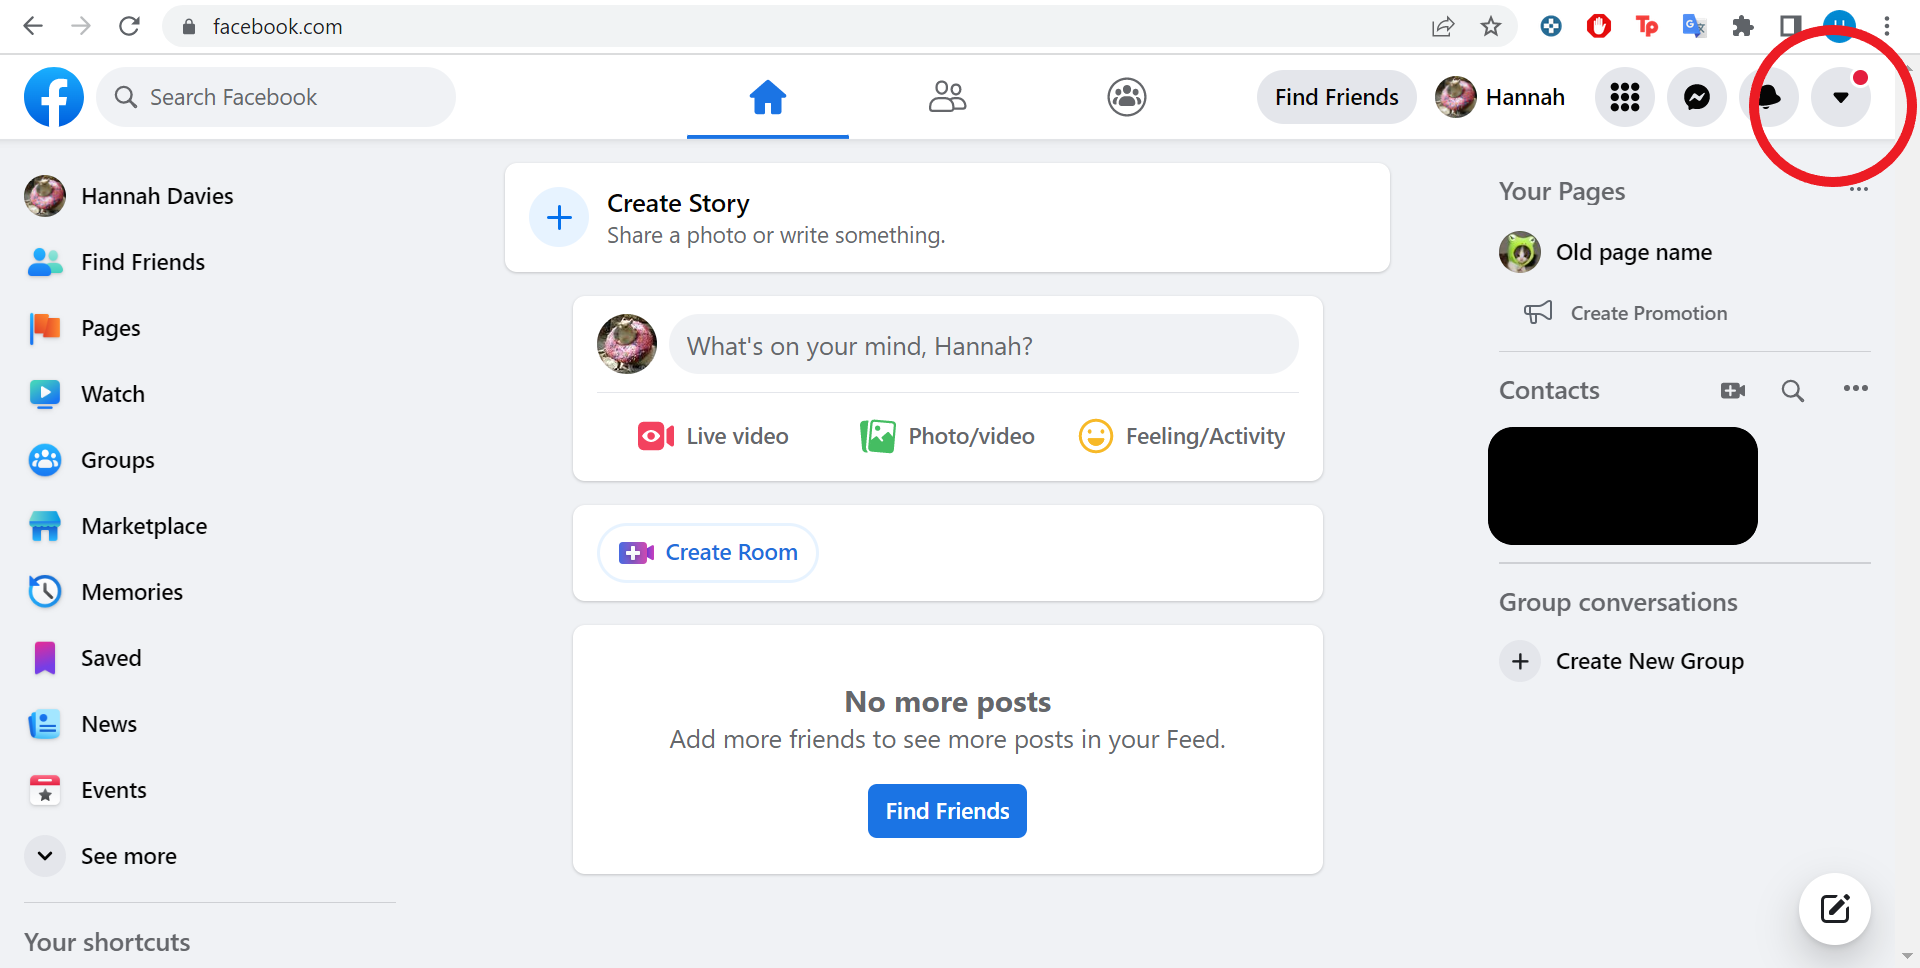
Task: Reload the page
Action: point(129,26)
